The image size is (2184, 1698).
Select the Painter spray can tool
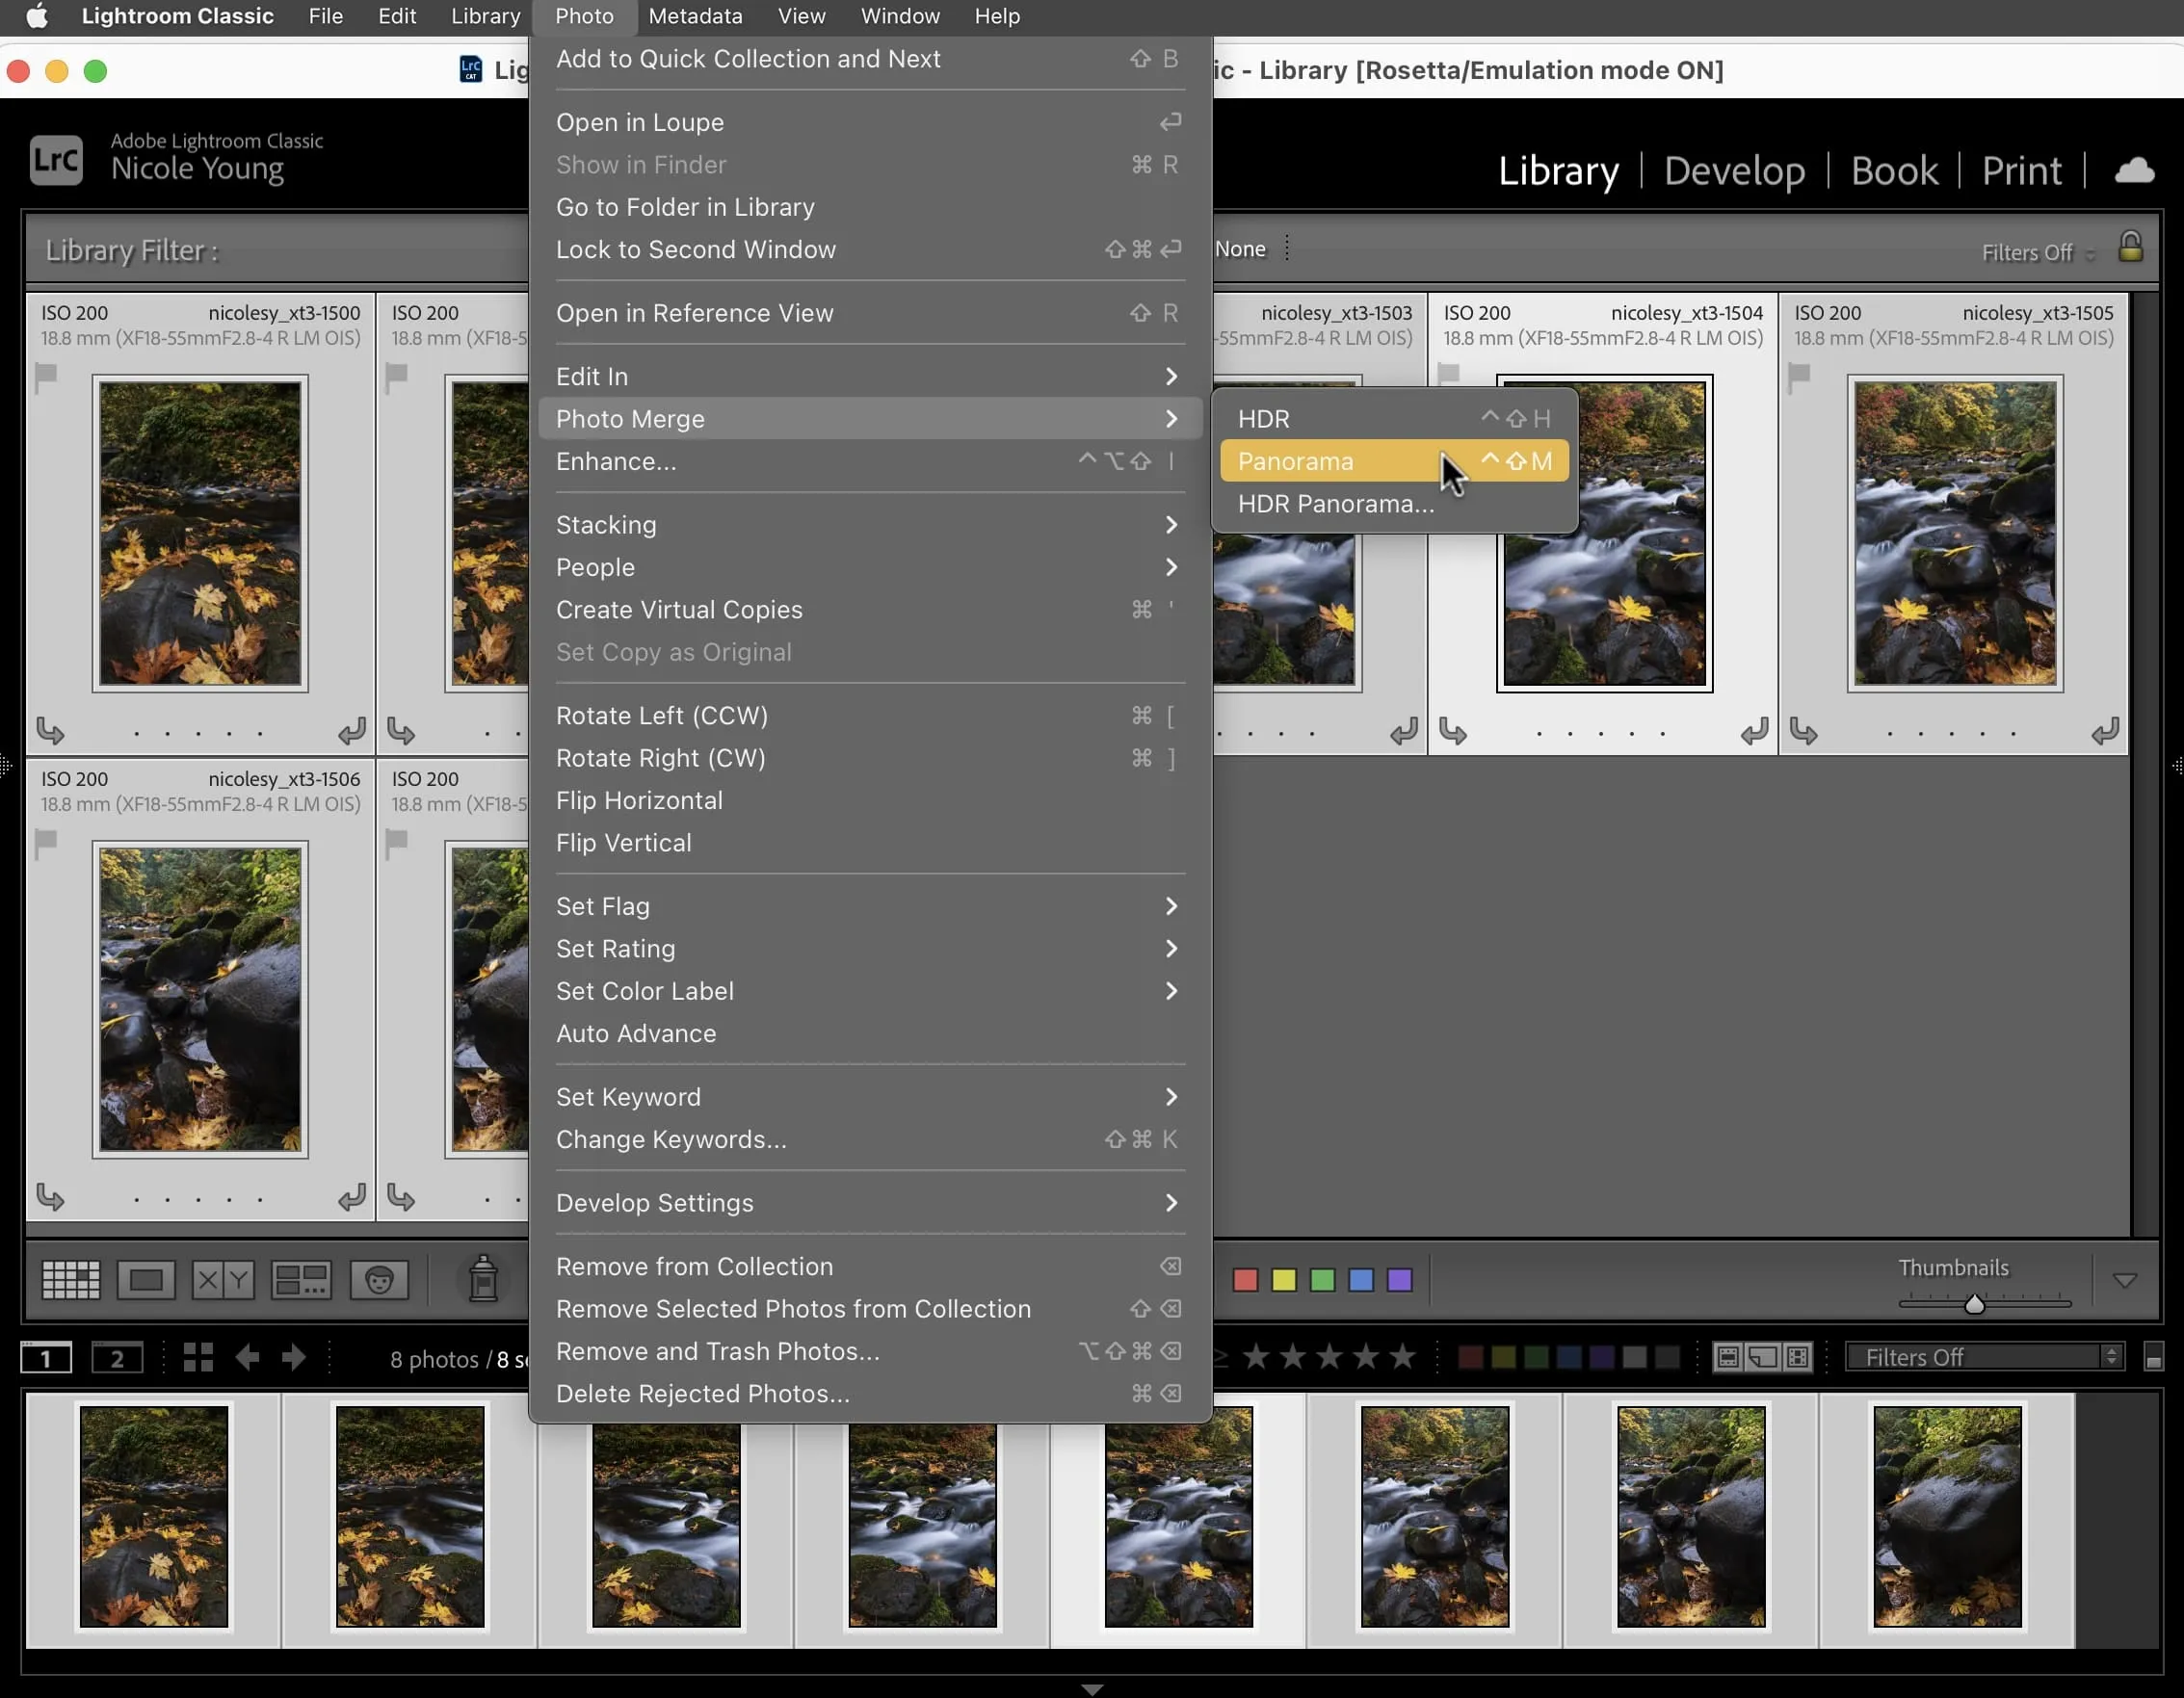[x=483, y=1278]
